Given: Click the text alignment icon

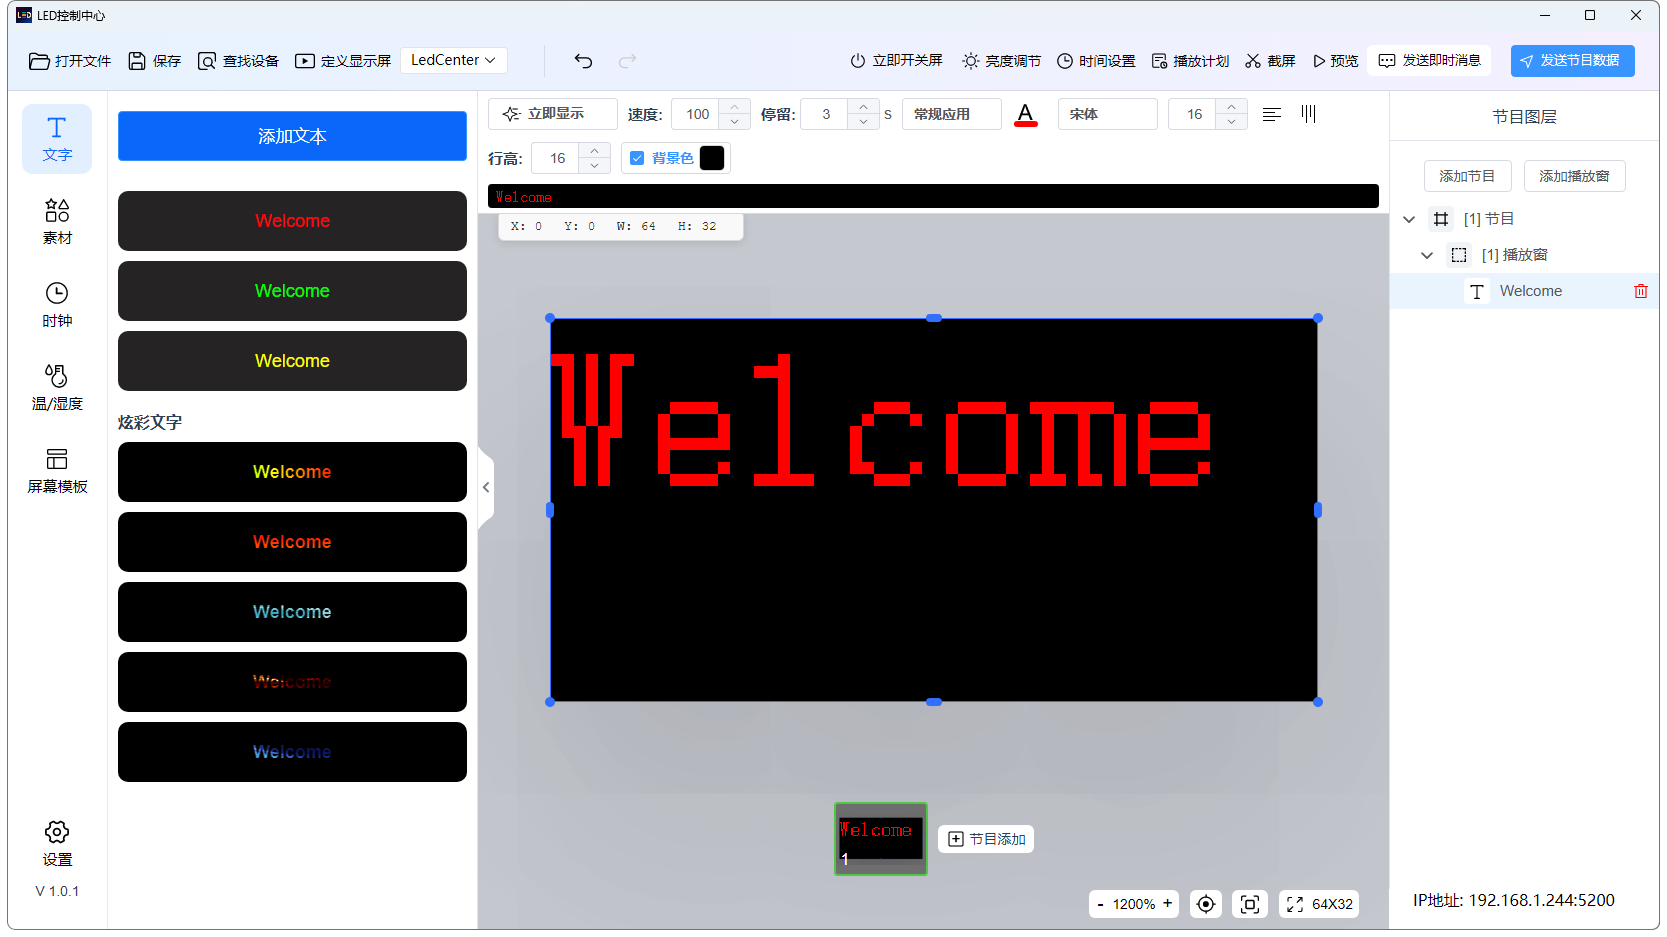Looking at the screenshot, I should coord(1271,115).
